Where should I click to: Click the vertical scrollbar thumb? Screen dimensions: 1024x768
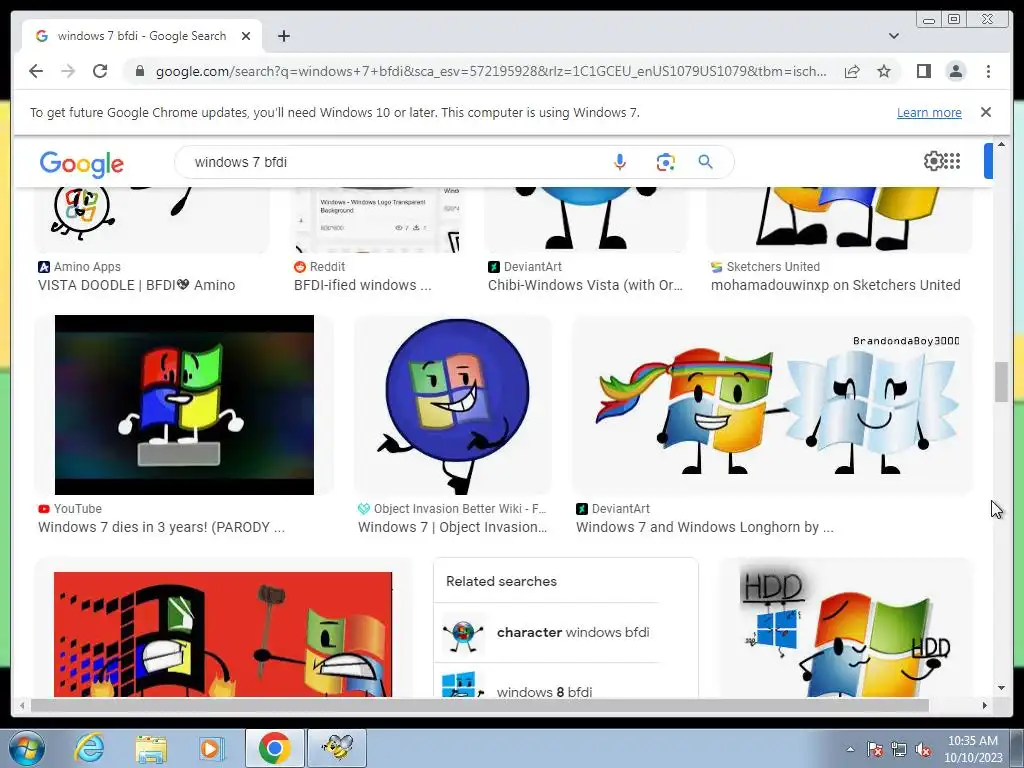point(1001,381)
